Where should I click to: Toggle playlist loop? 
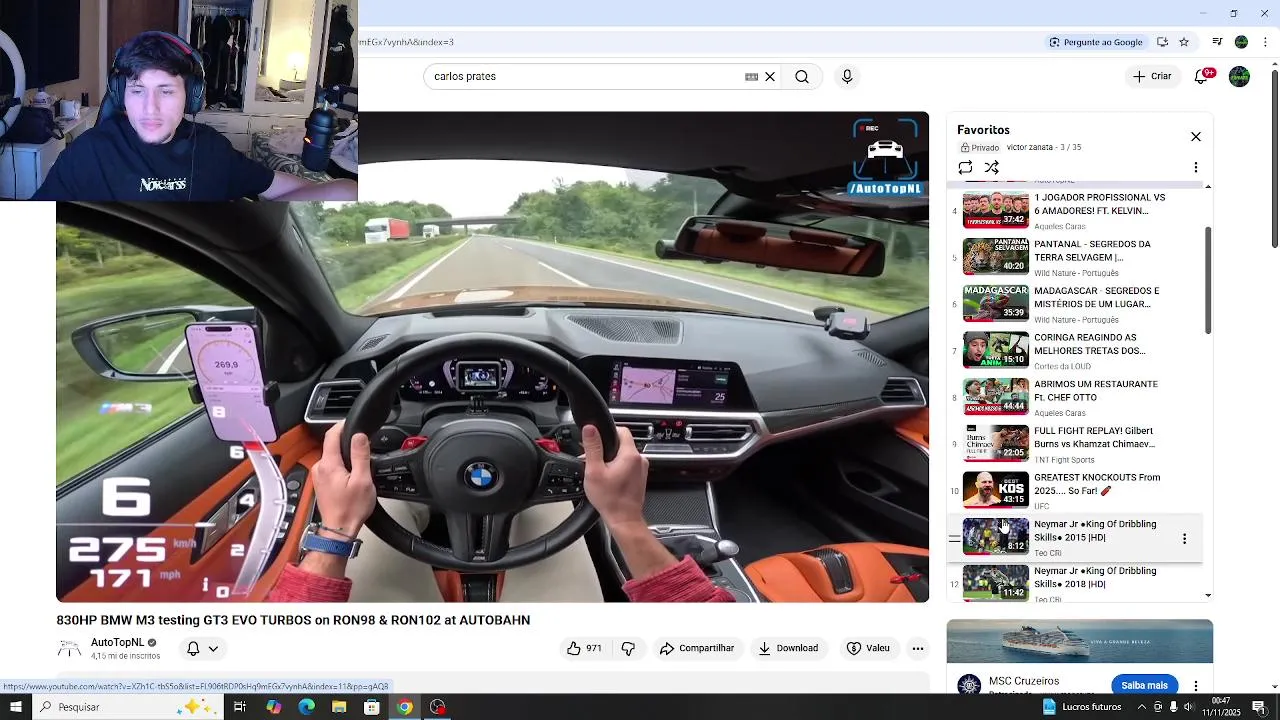click(x=965, y=168)
